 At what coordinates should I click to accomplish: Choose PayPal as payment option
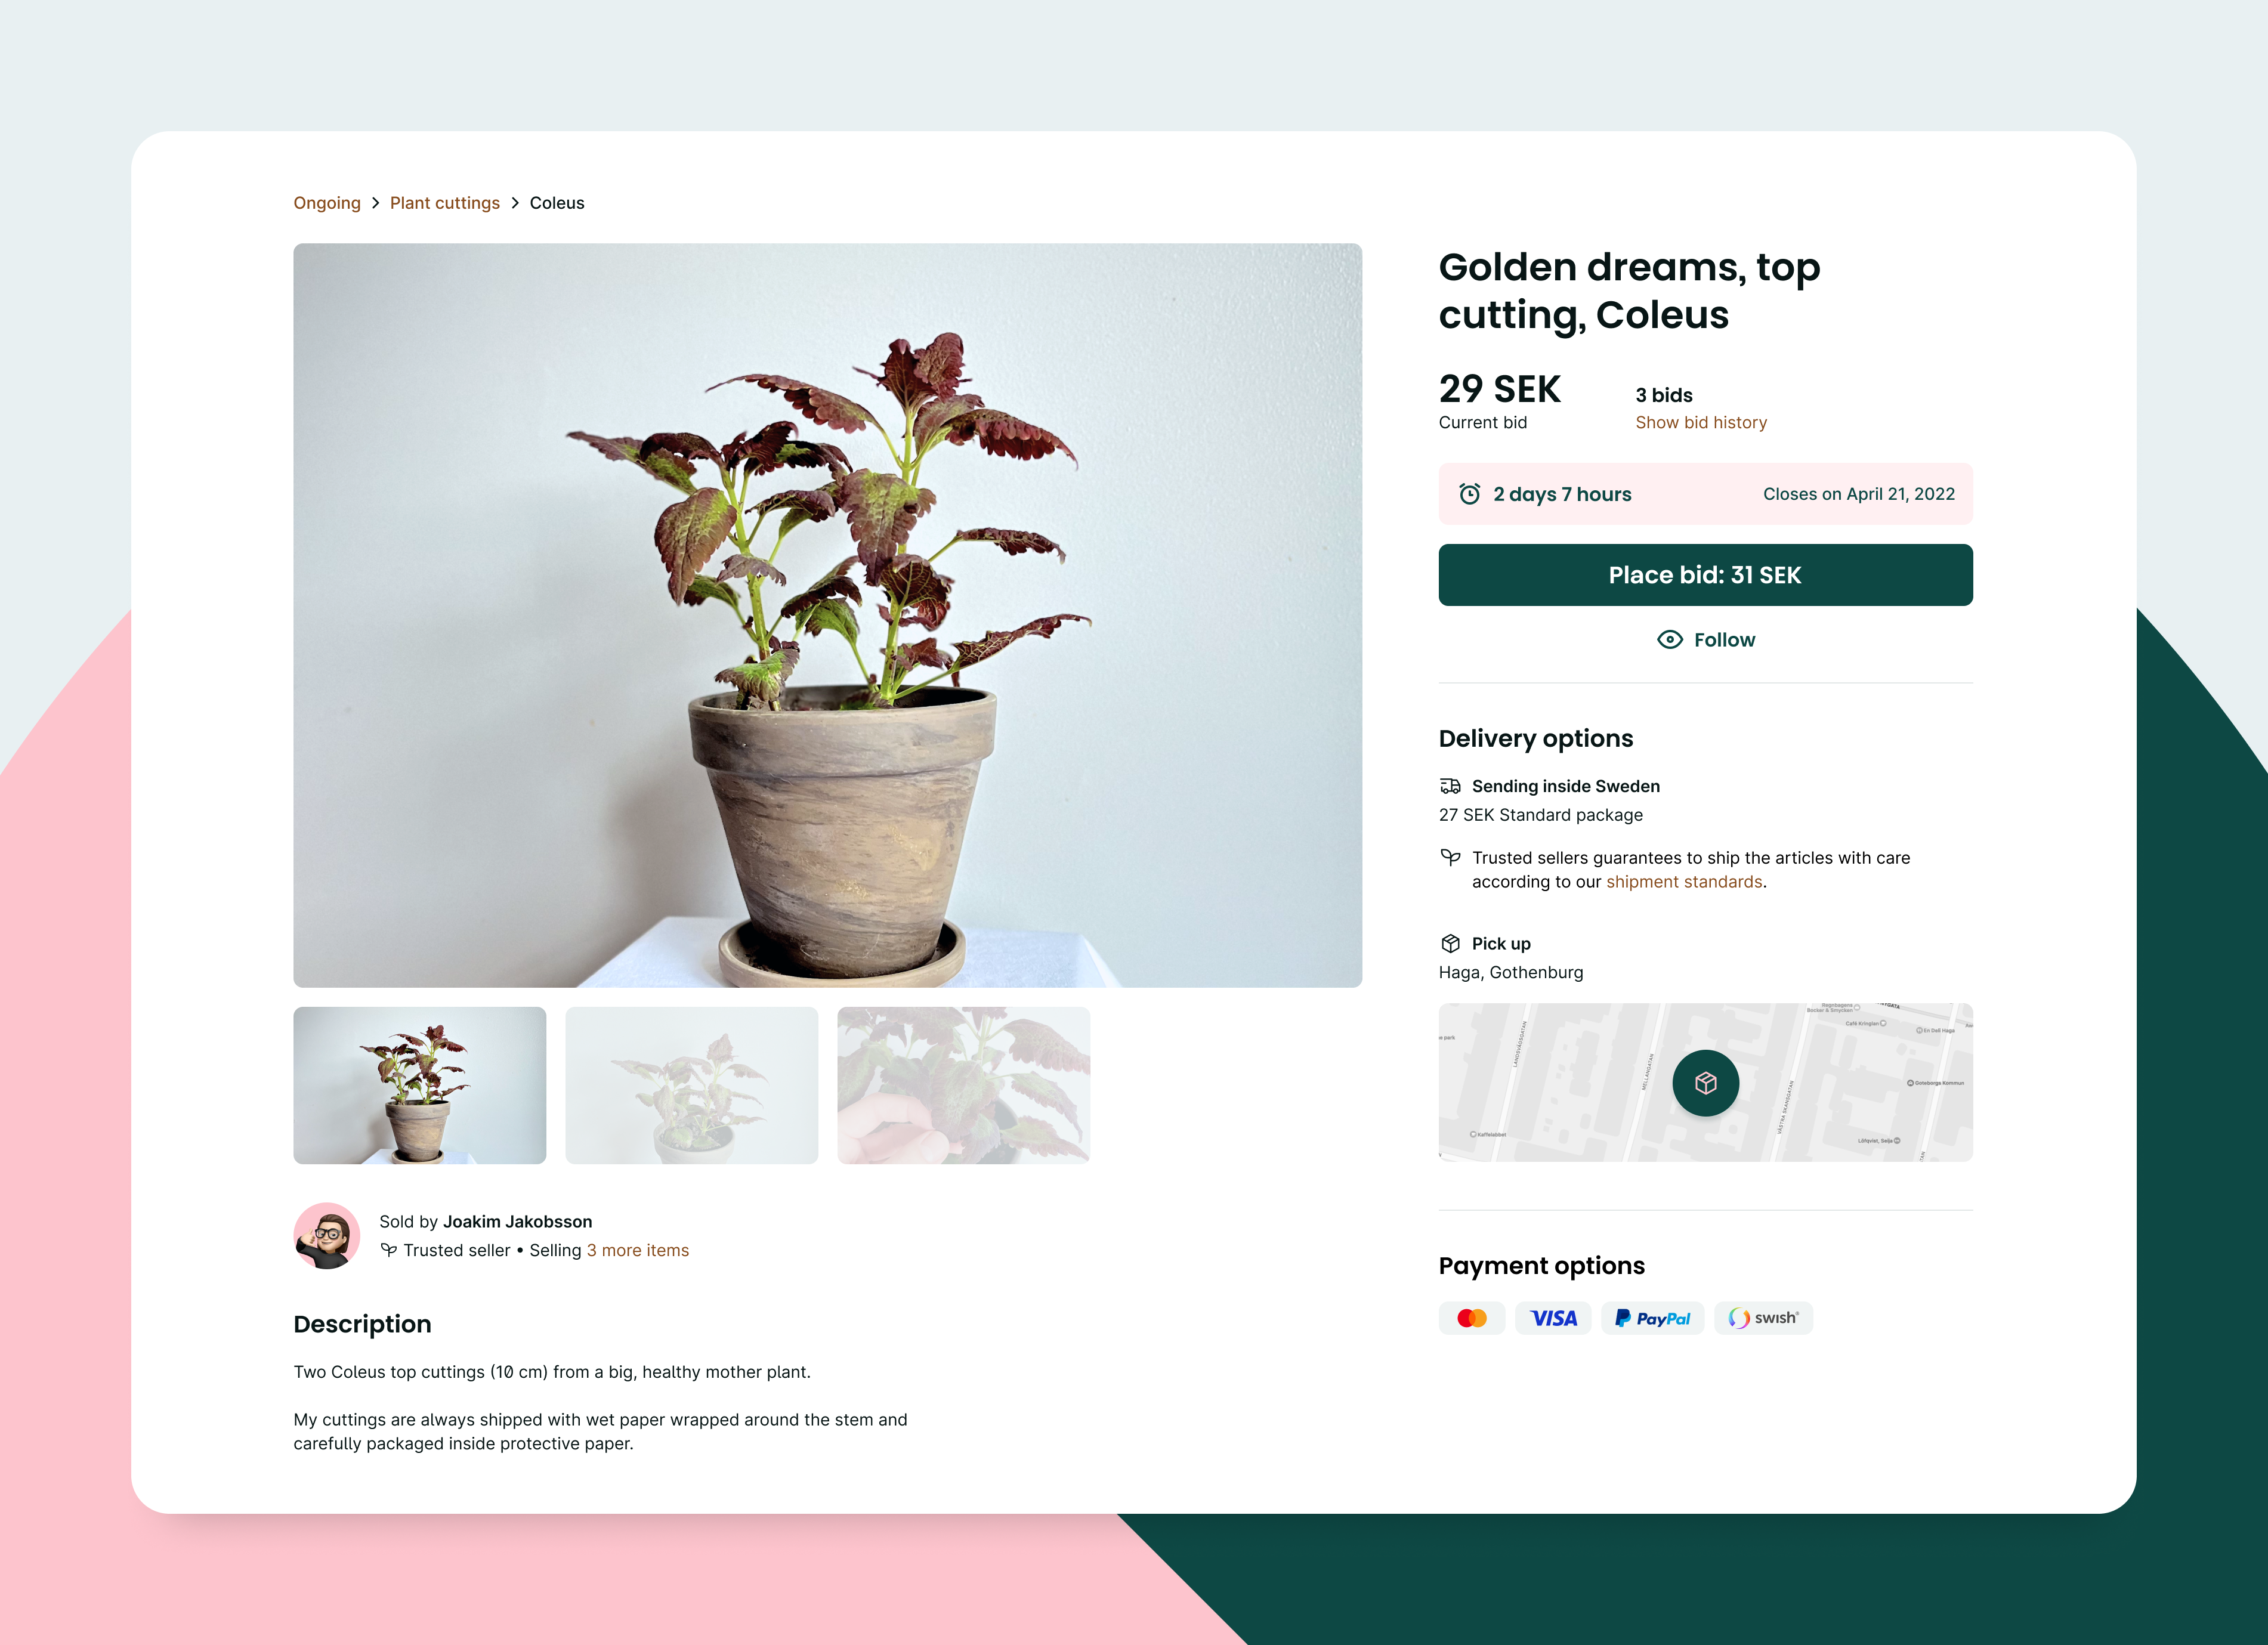pos(1652,1318)
